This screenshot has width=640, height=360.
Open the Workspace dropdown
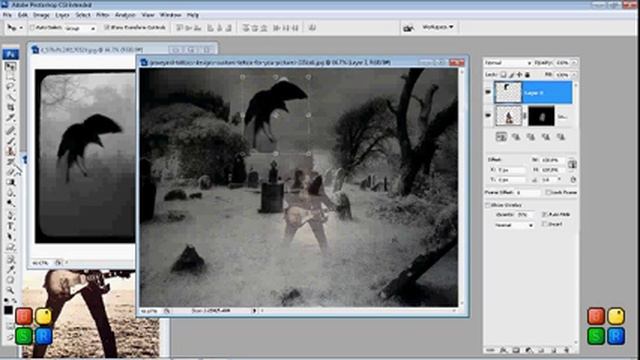438,27
